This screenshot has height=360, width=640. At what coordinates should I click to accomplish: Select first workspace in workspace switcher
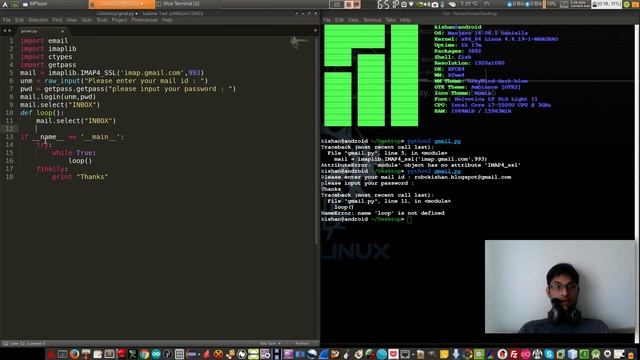337,4
